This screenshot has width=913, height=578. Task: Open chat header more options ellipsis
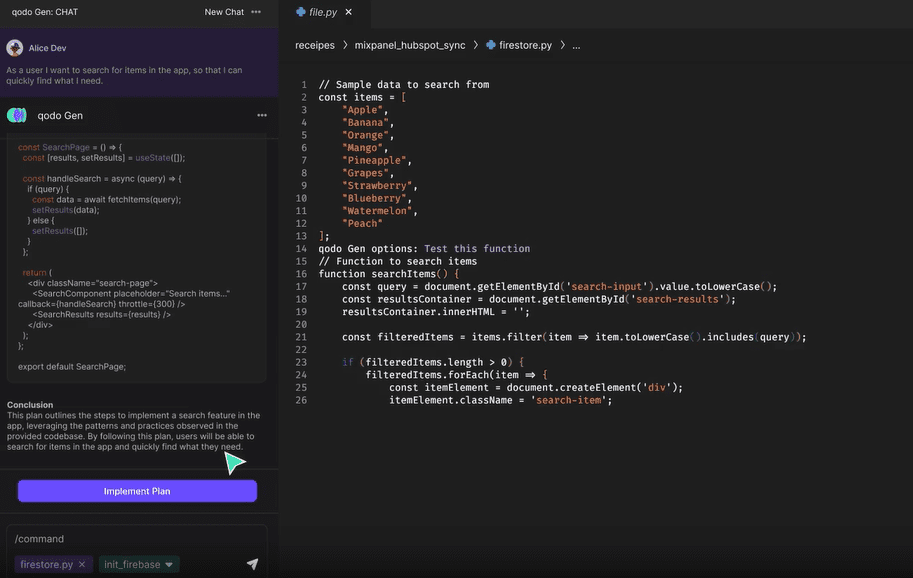pos(256,12)
